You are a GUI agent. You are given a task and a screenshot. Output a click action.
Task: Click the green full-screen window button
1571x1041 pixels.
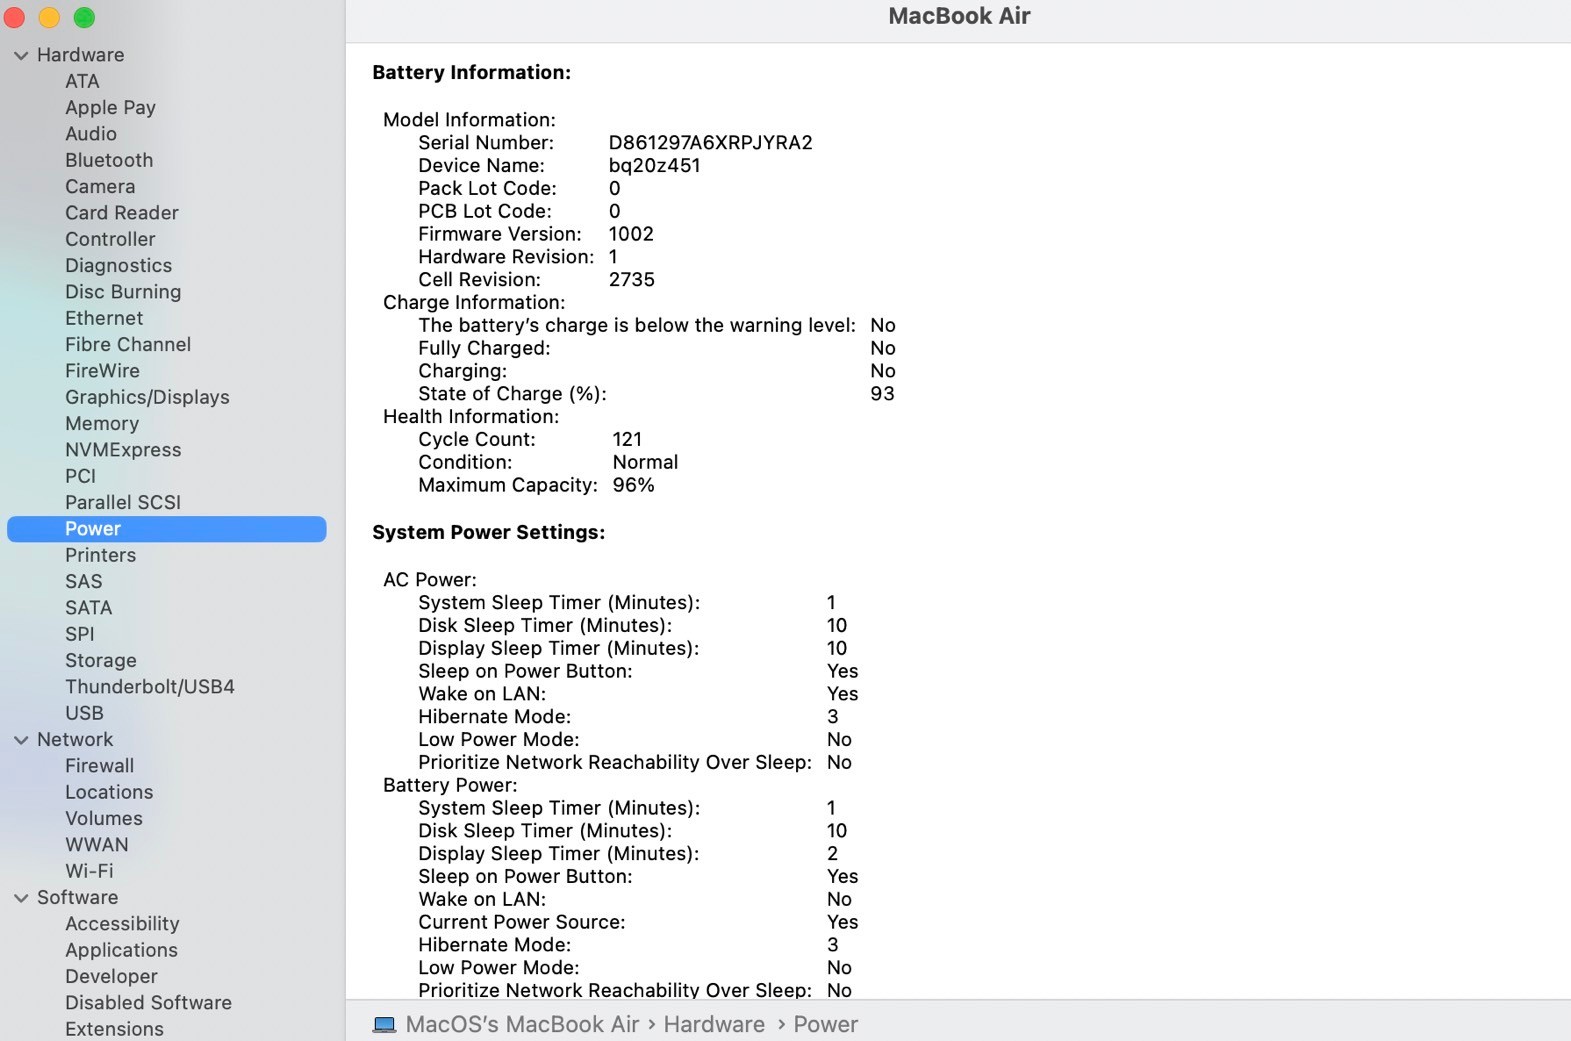[x=85, y=17]
